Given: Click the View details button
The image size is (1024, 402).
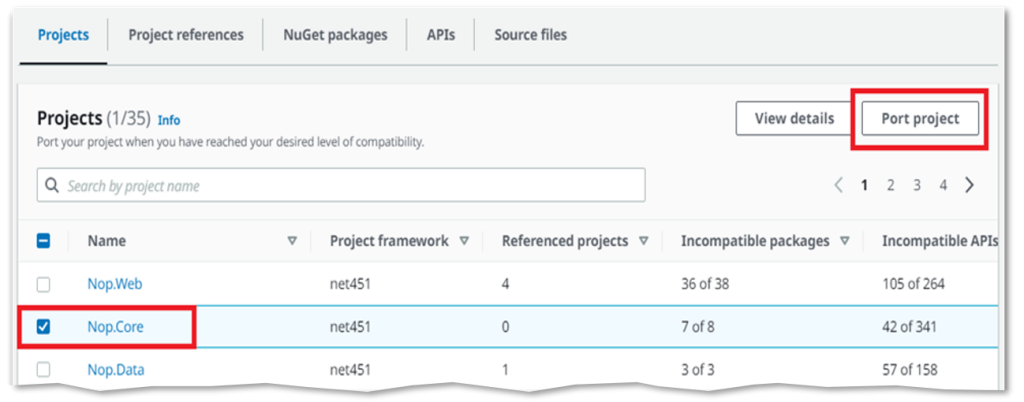Looking at the screenshot, I should point(794,119).
